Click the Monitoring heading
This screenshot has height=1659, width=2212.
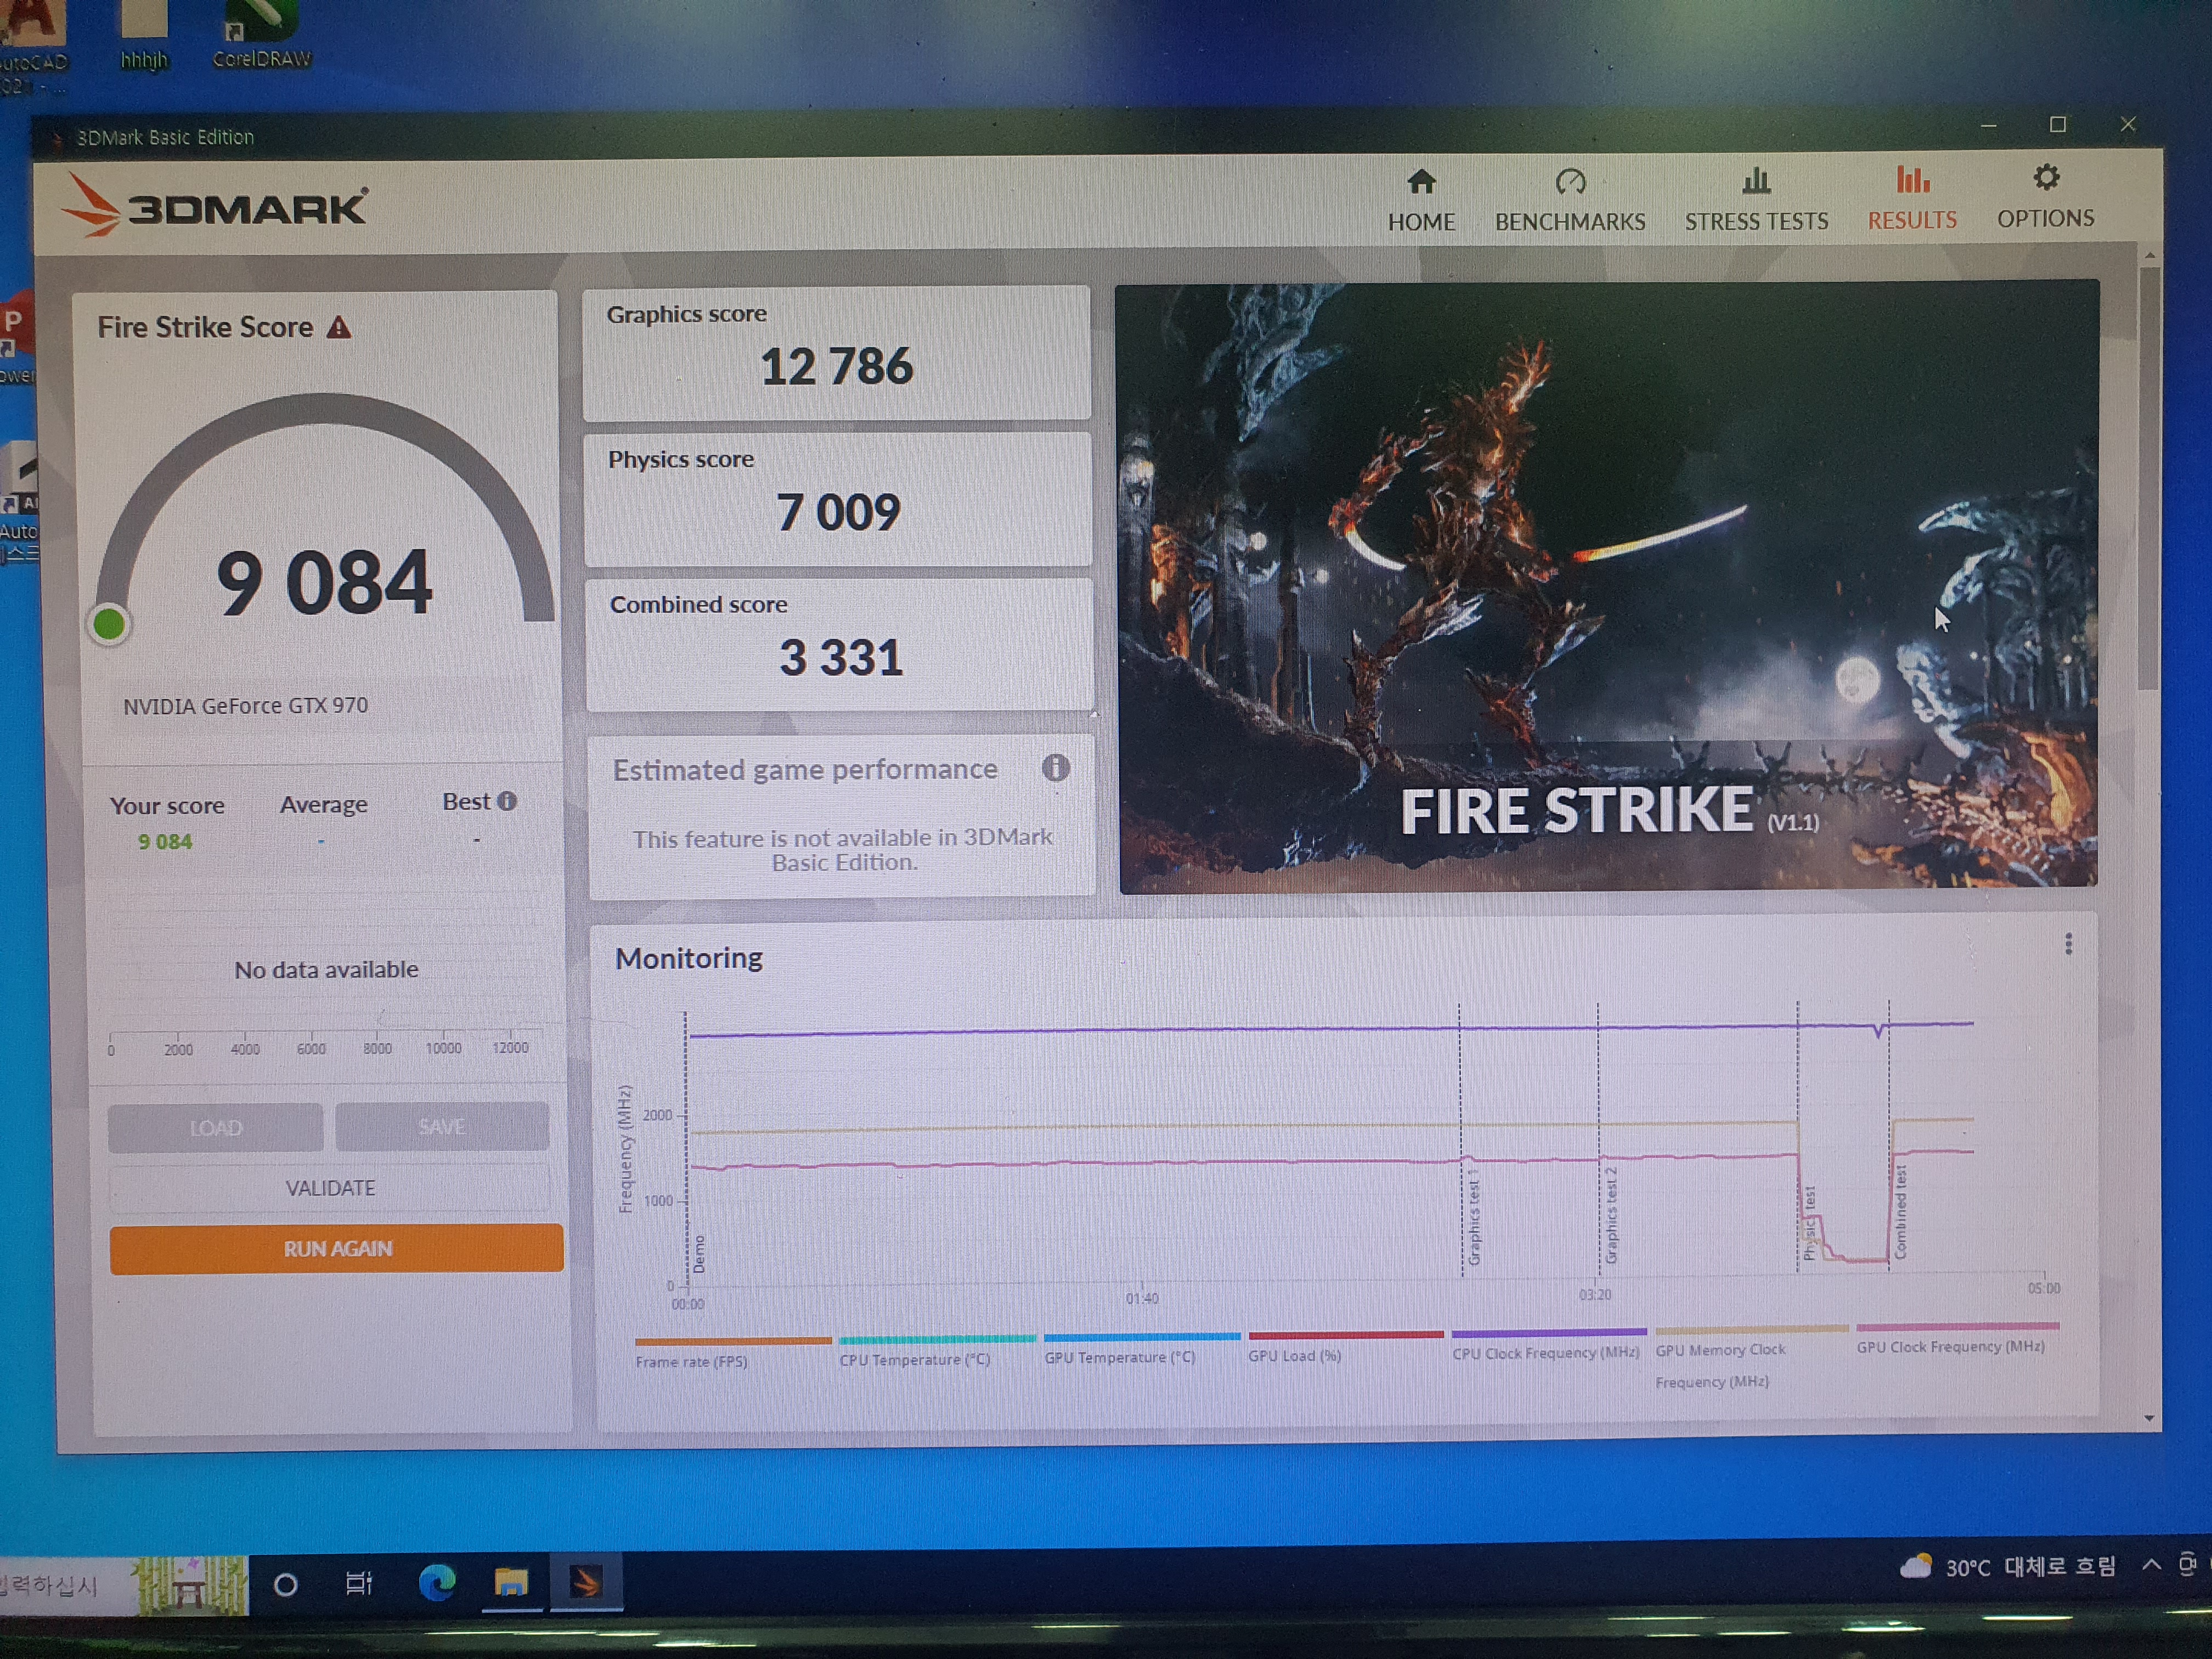point(688,958)
